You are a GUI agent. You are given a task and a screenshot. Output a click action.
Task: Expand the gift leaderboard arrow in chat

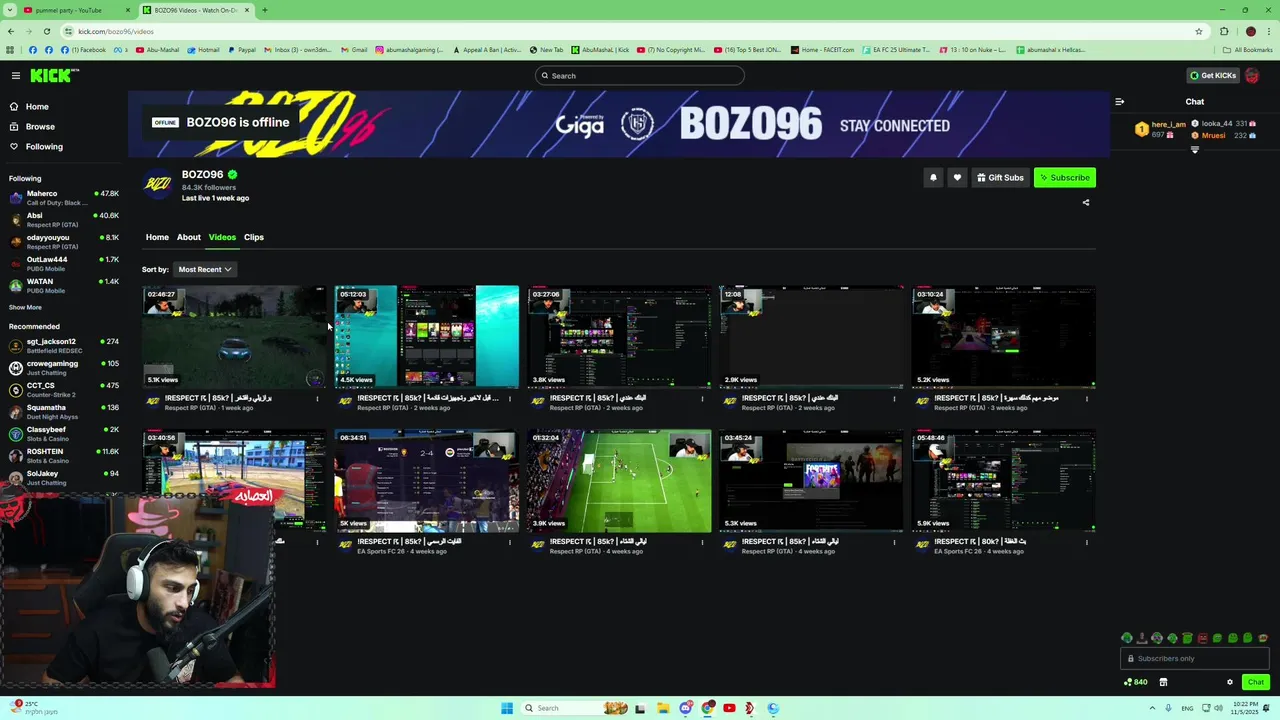tap(1195, 150)
